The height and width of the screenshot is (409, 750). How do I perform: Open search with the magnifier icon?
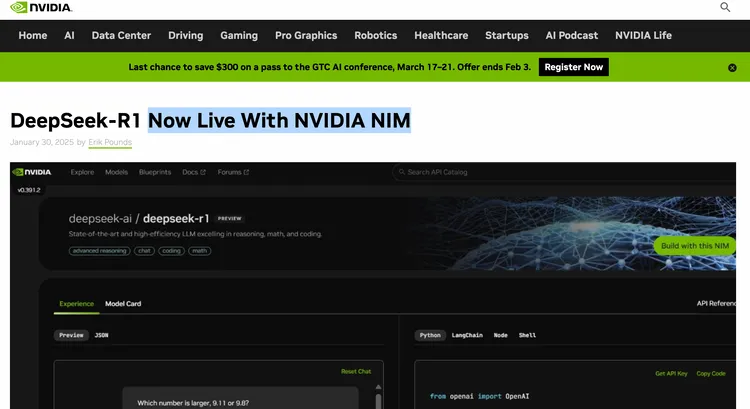pos(726,8)
